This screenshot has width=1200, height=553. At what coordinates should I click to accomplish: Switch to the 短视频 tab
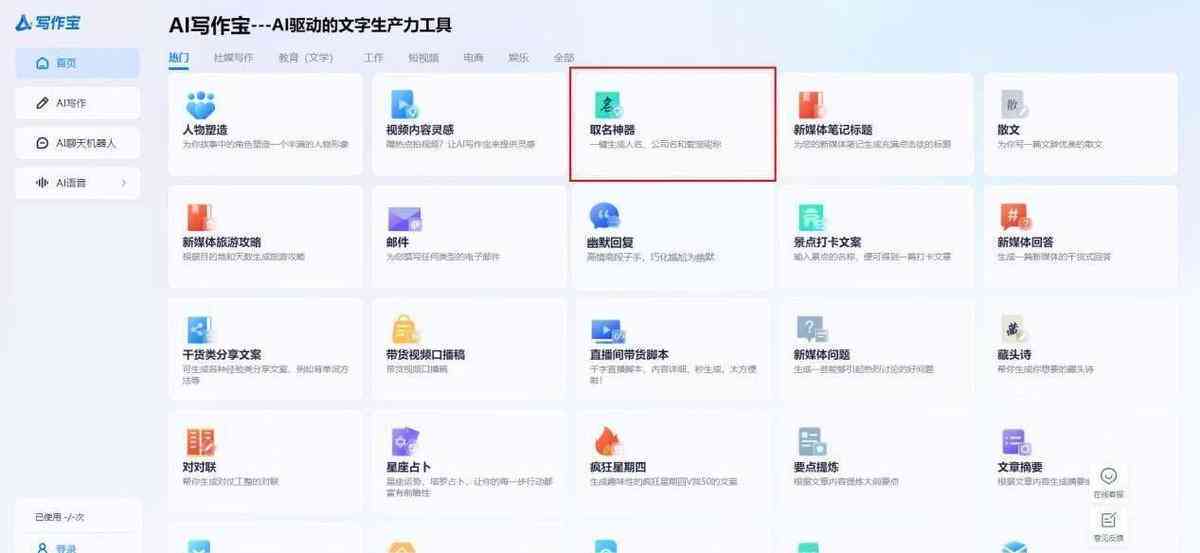coord(423,58)
